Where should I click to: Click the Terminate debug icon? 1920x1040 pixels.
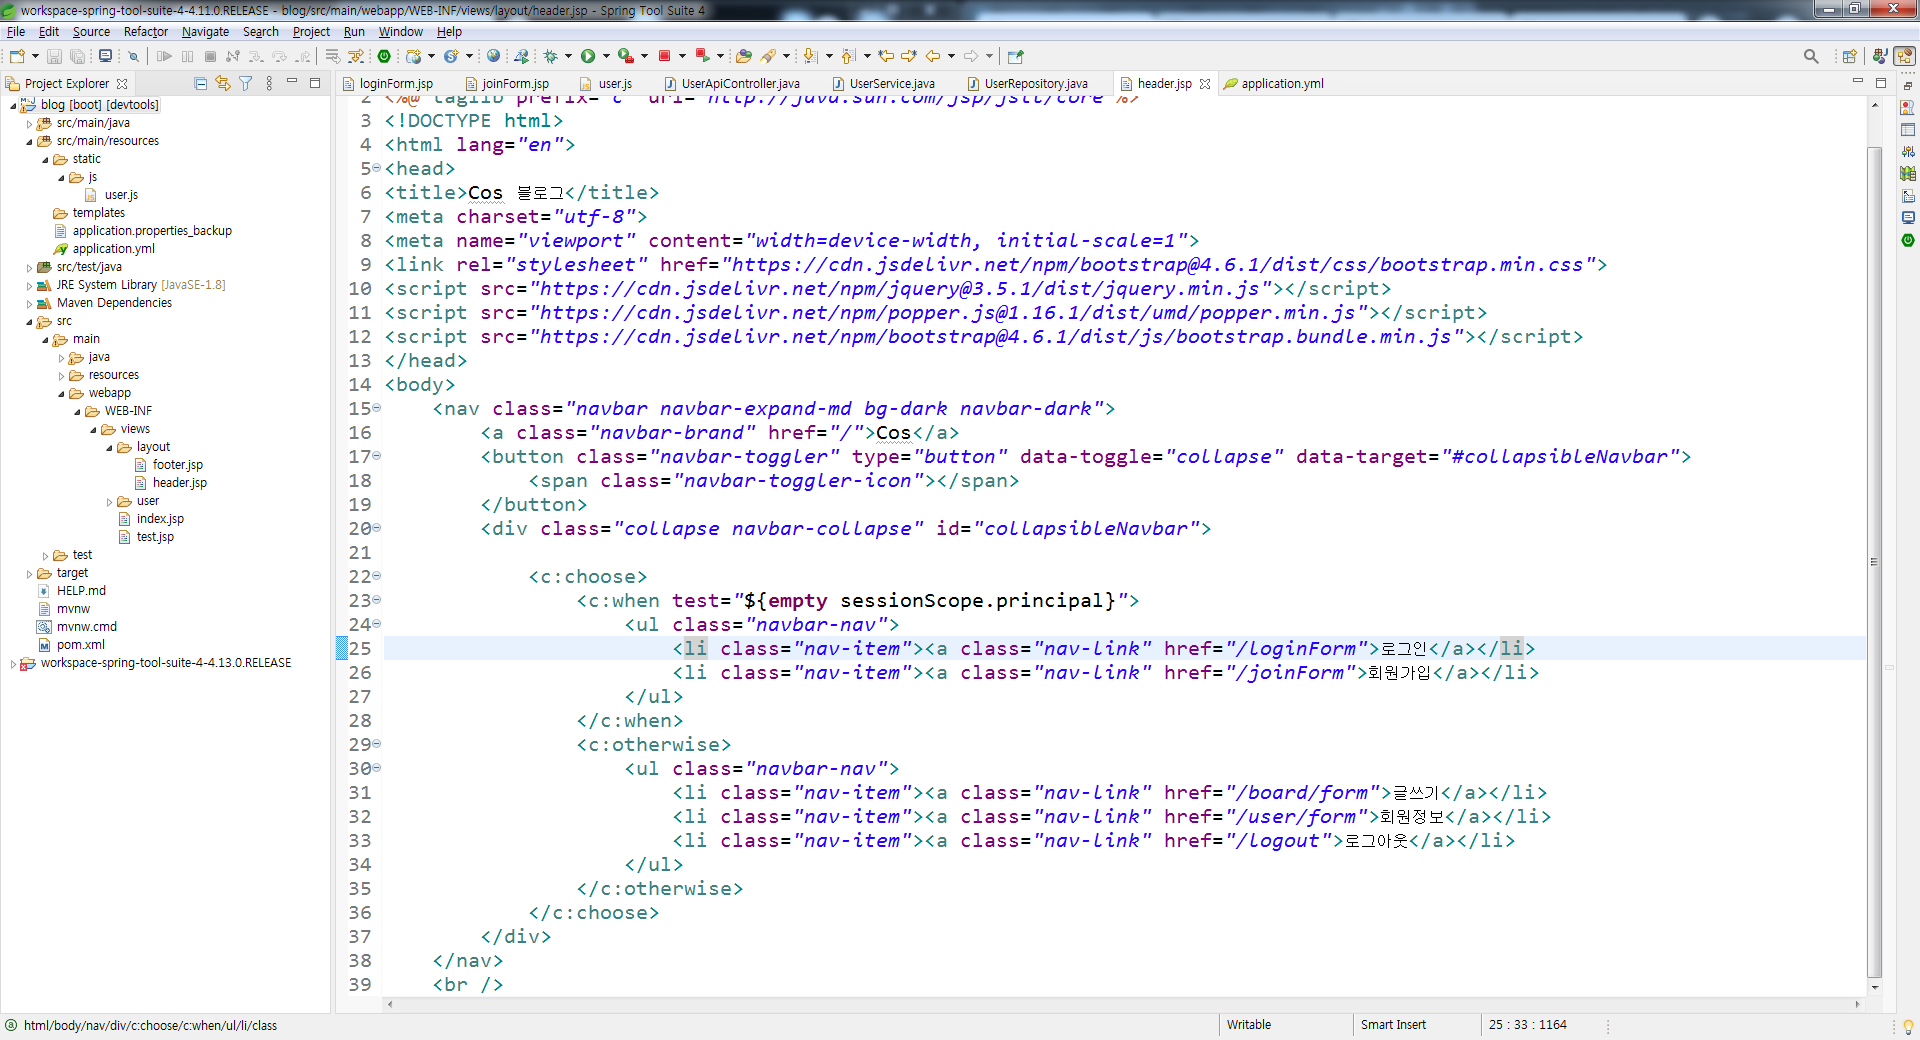pyautogui.click(x=210, y=56)
